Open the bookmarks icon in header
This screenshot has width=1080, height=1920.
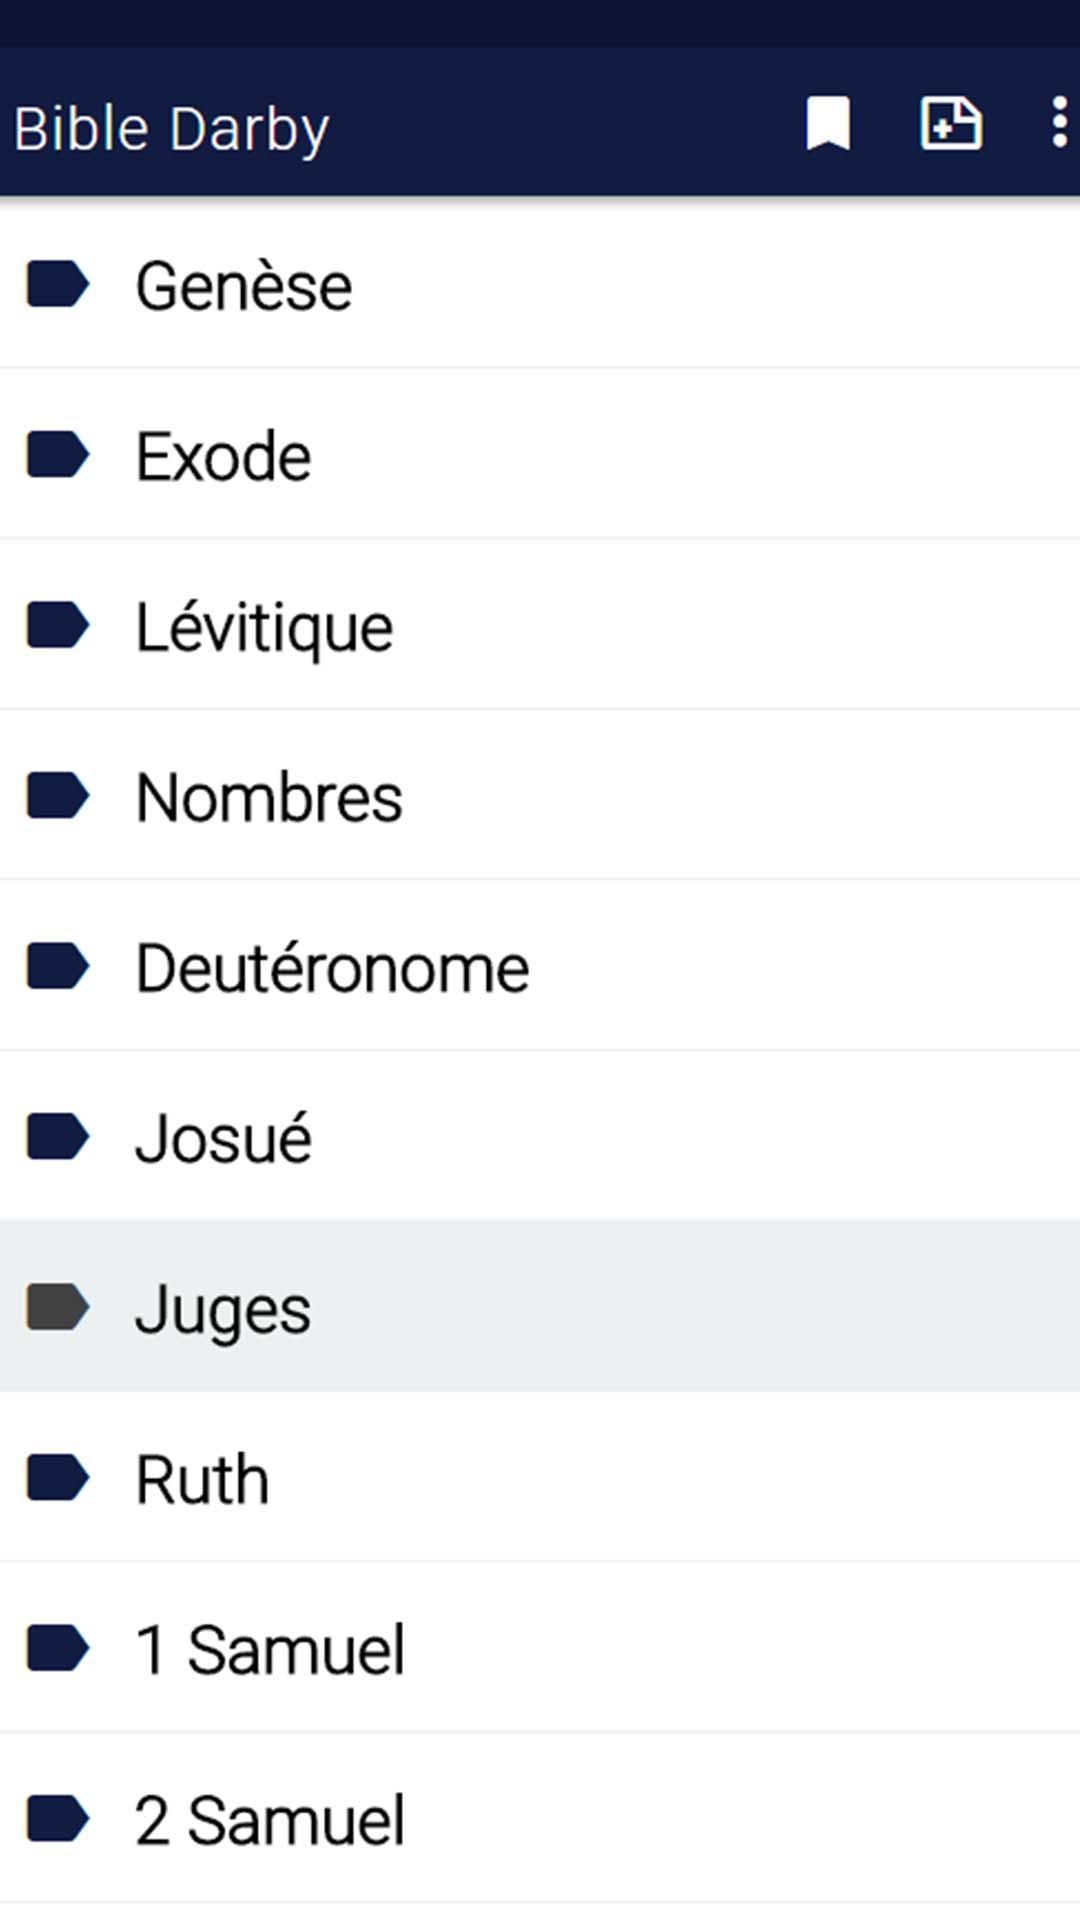(828, 124)
